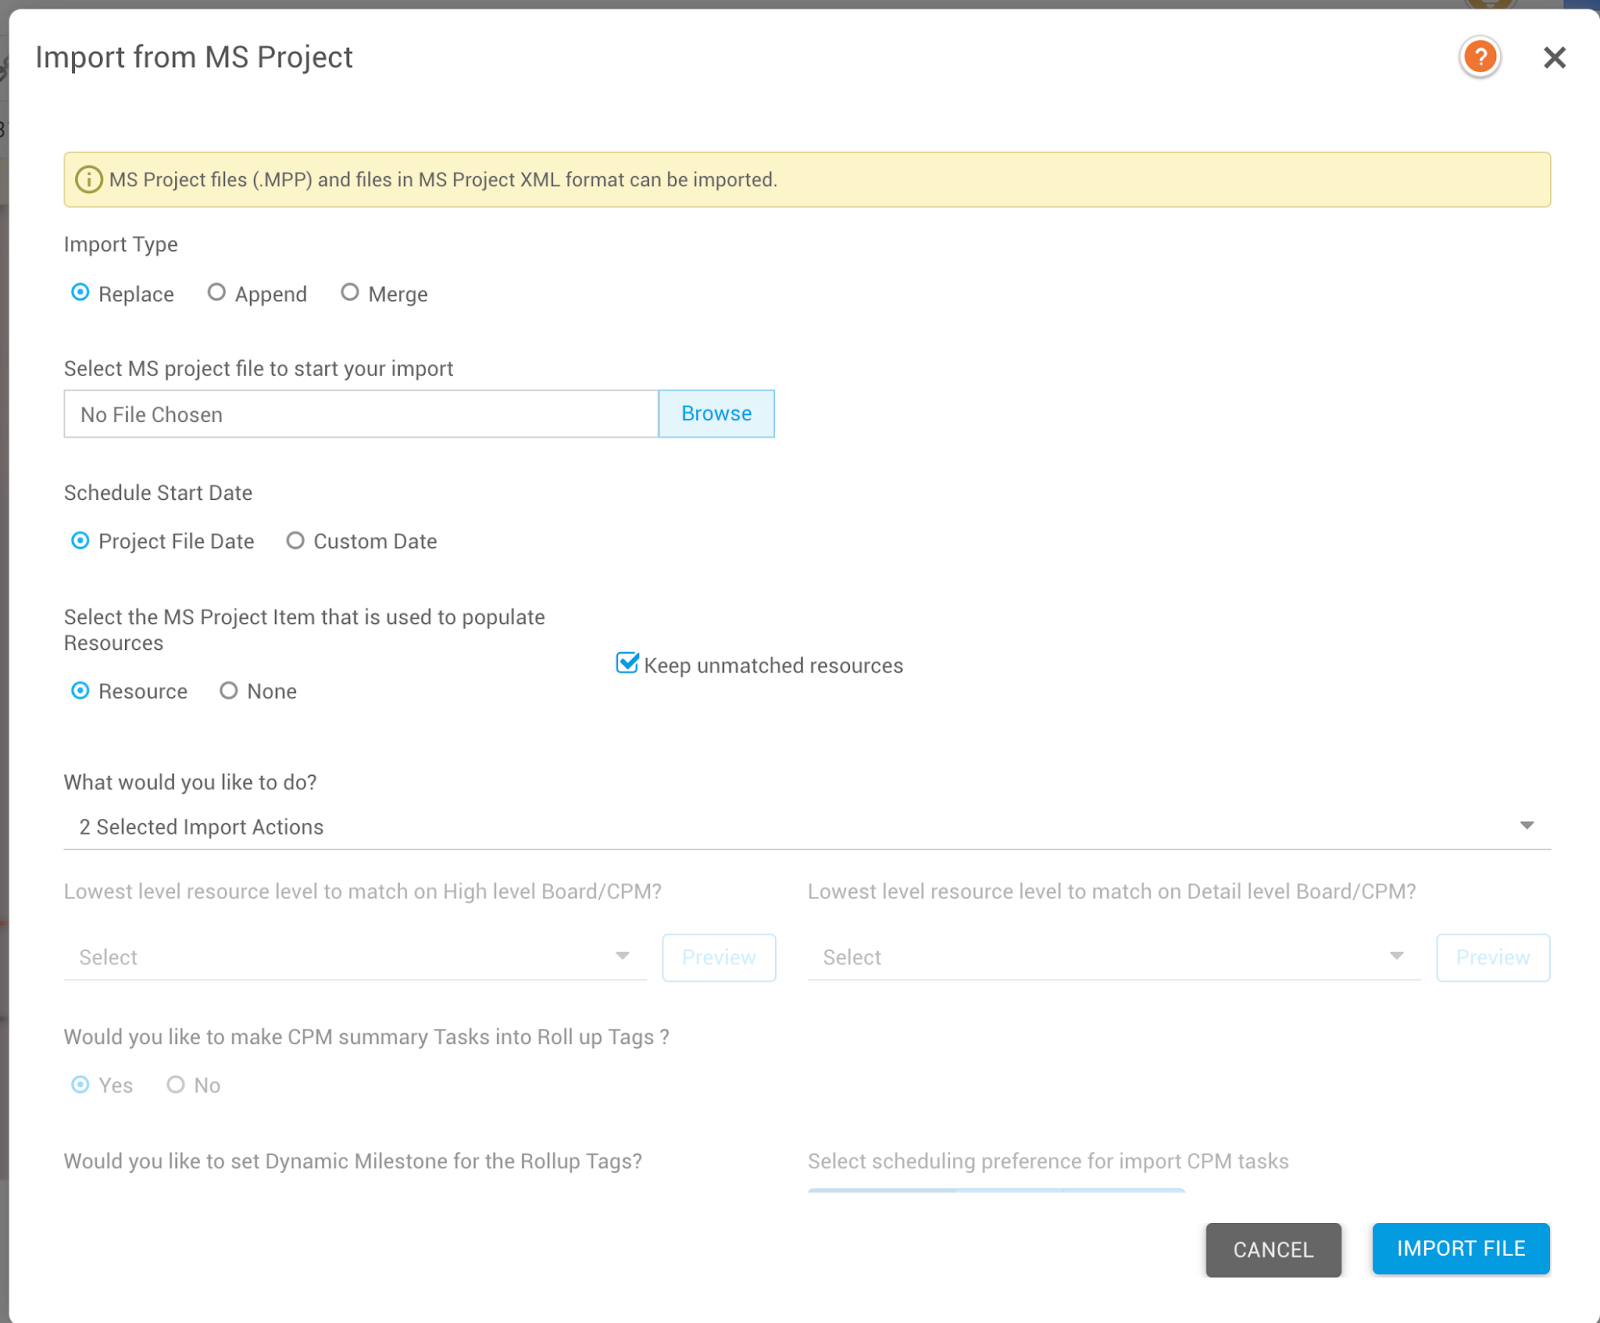
Task: Open Detail level Board/CPM Select dropdown
Action: point(1114,957)
